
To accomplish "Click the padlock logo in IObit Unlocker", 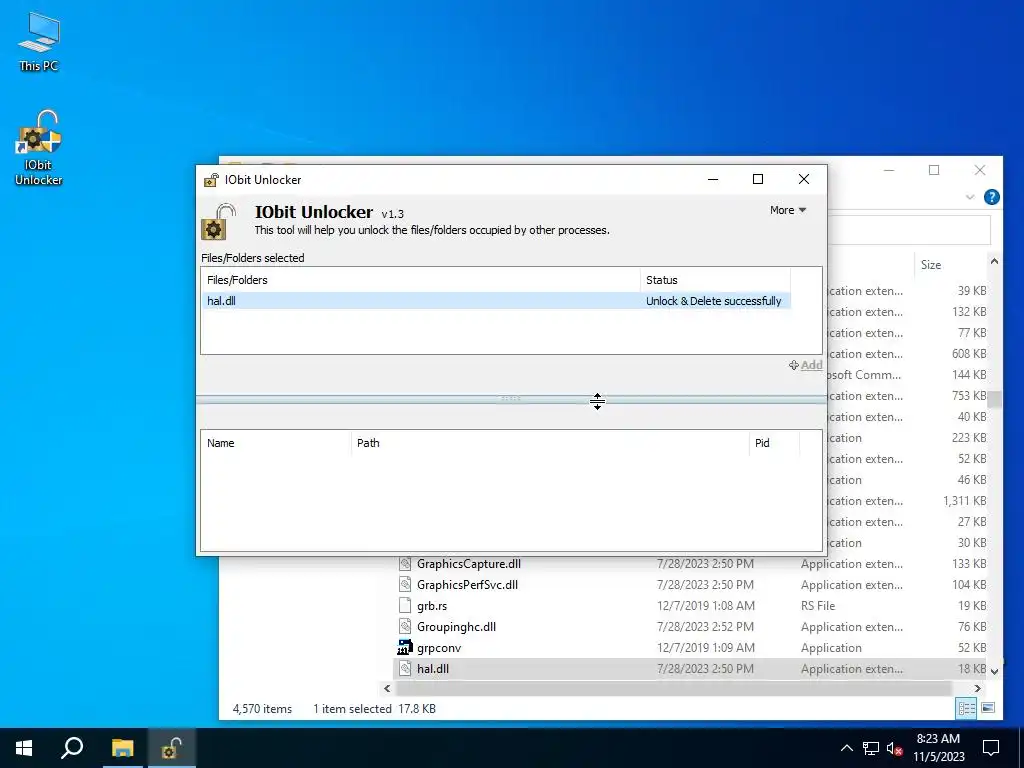I will point(218,221).
